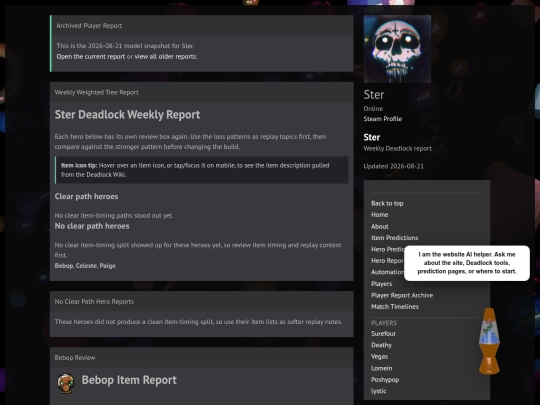This screenshot has width=540, height=405.
Task: Go Back to top
Action: pyautogui.click(x=387, y=204)
